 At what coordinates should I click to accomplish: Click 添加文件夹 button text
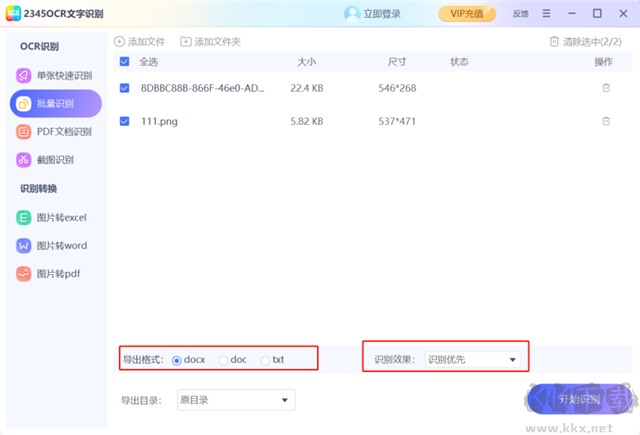click(x=217, y=42)
